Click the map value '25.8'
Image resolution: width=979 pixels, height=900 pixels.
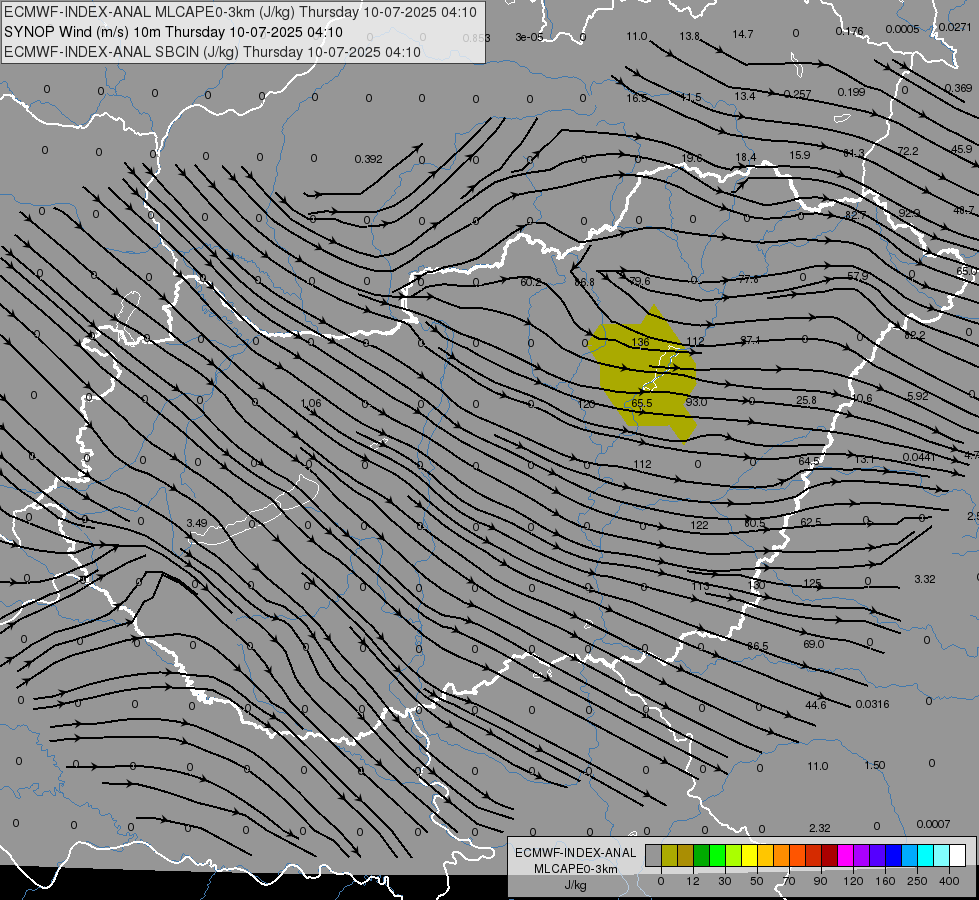[x=806, y=400]
